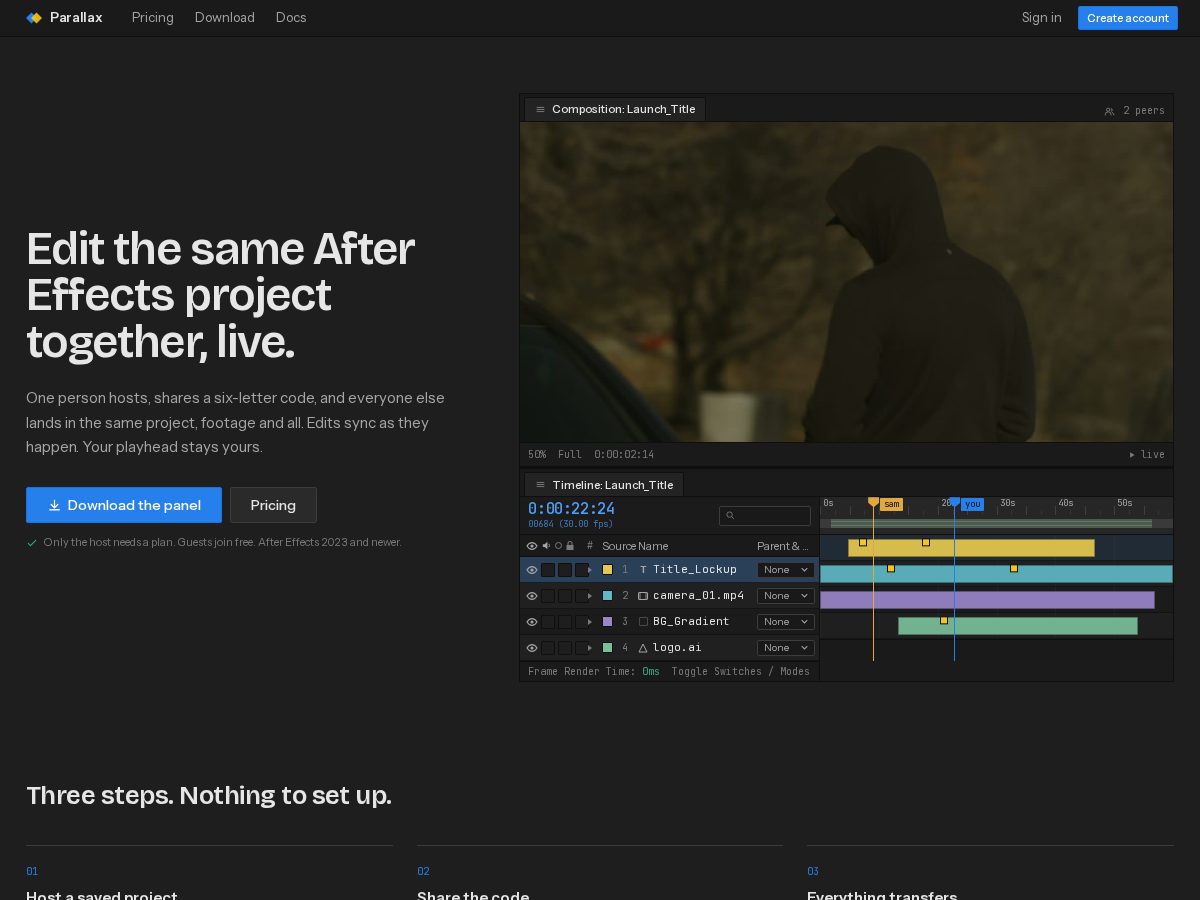Hide the camera_01.mp4 layer

click(x=532, y=596)
